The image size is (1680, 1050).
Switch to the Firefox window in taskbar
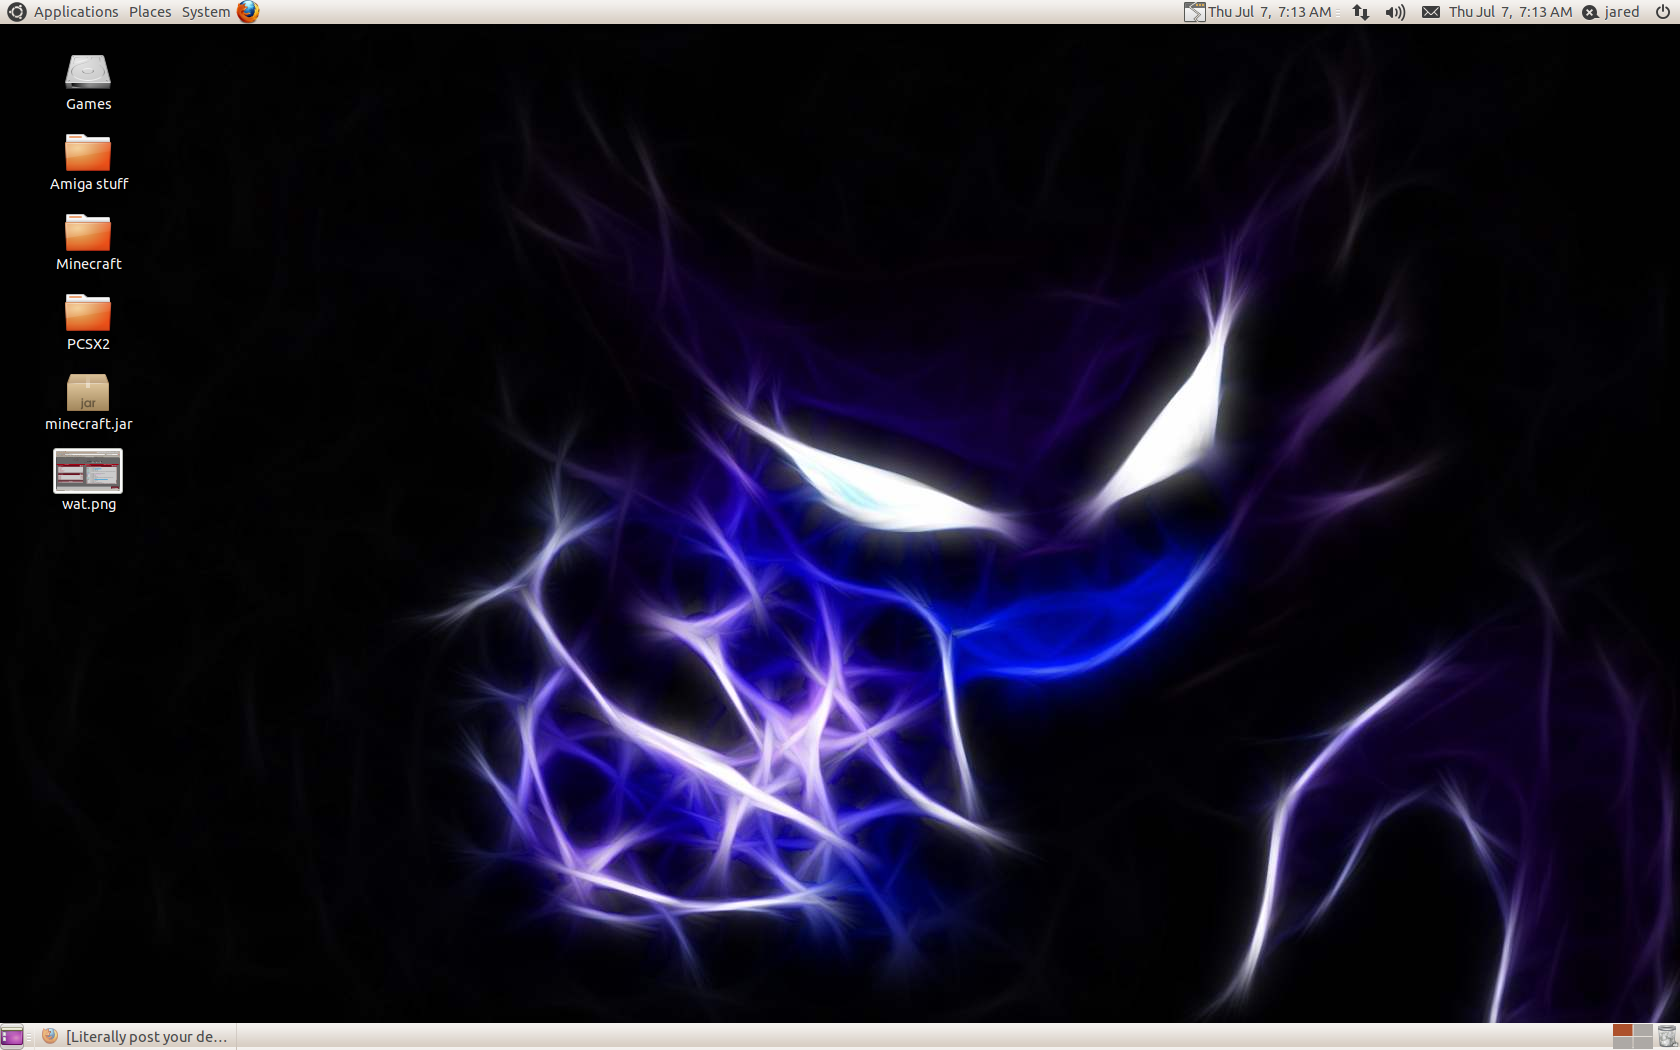137,1037
